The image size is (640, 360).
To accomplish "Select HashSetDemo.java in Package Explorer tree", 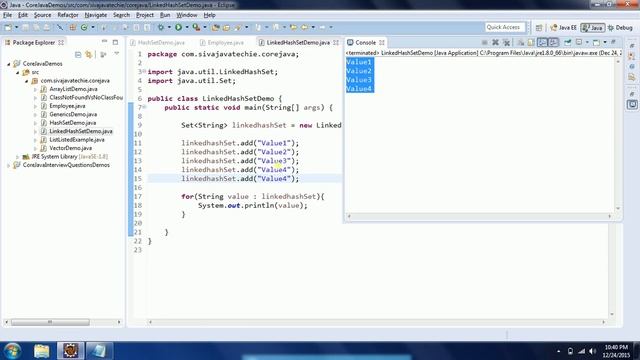I will pyautogui.click(x=73, y=123).
